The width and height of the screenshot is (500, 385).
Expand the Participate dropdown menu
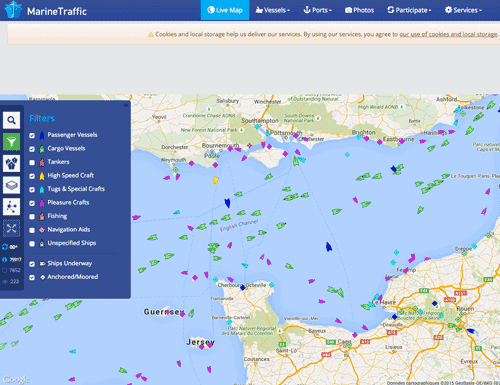point(409,10)
